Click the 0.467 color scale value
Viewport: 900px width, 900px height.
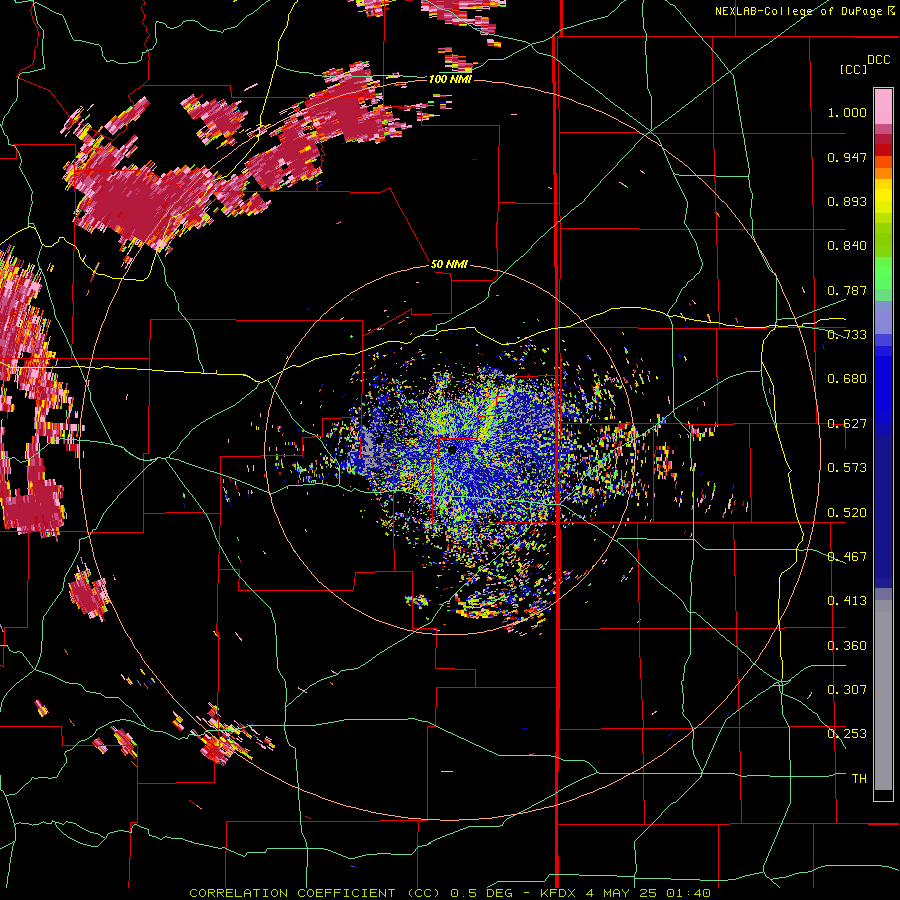pyautogui.click(x=847, y=557)
